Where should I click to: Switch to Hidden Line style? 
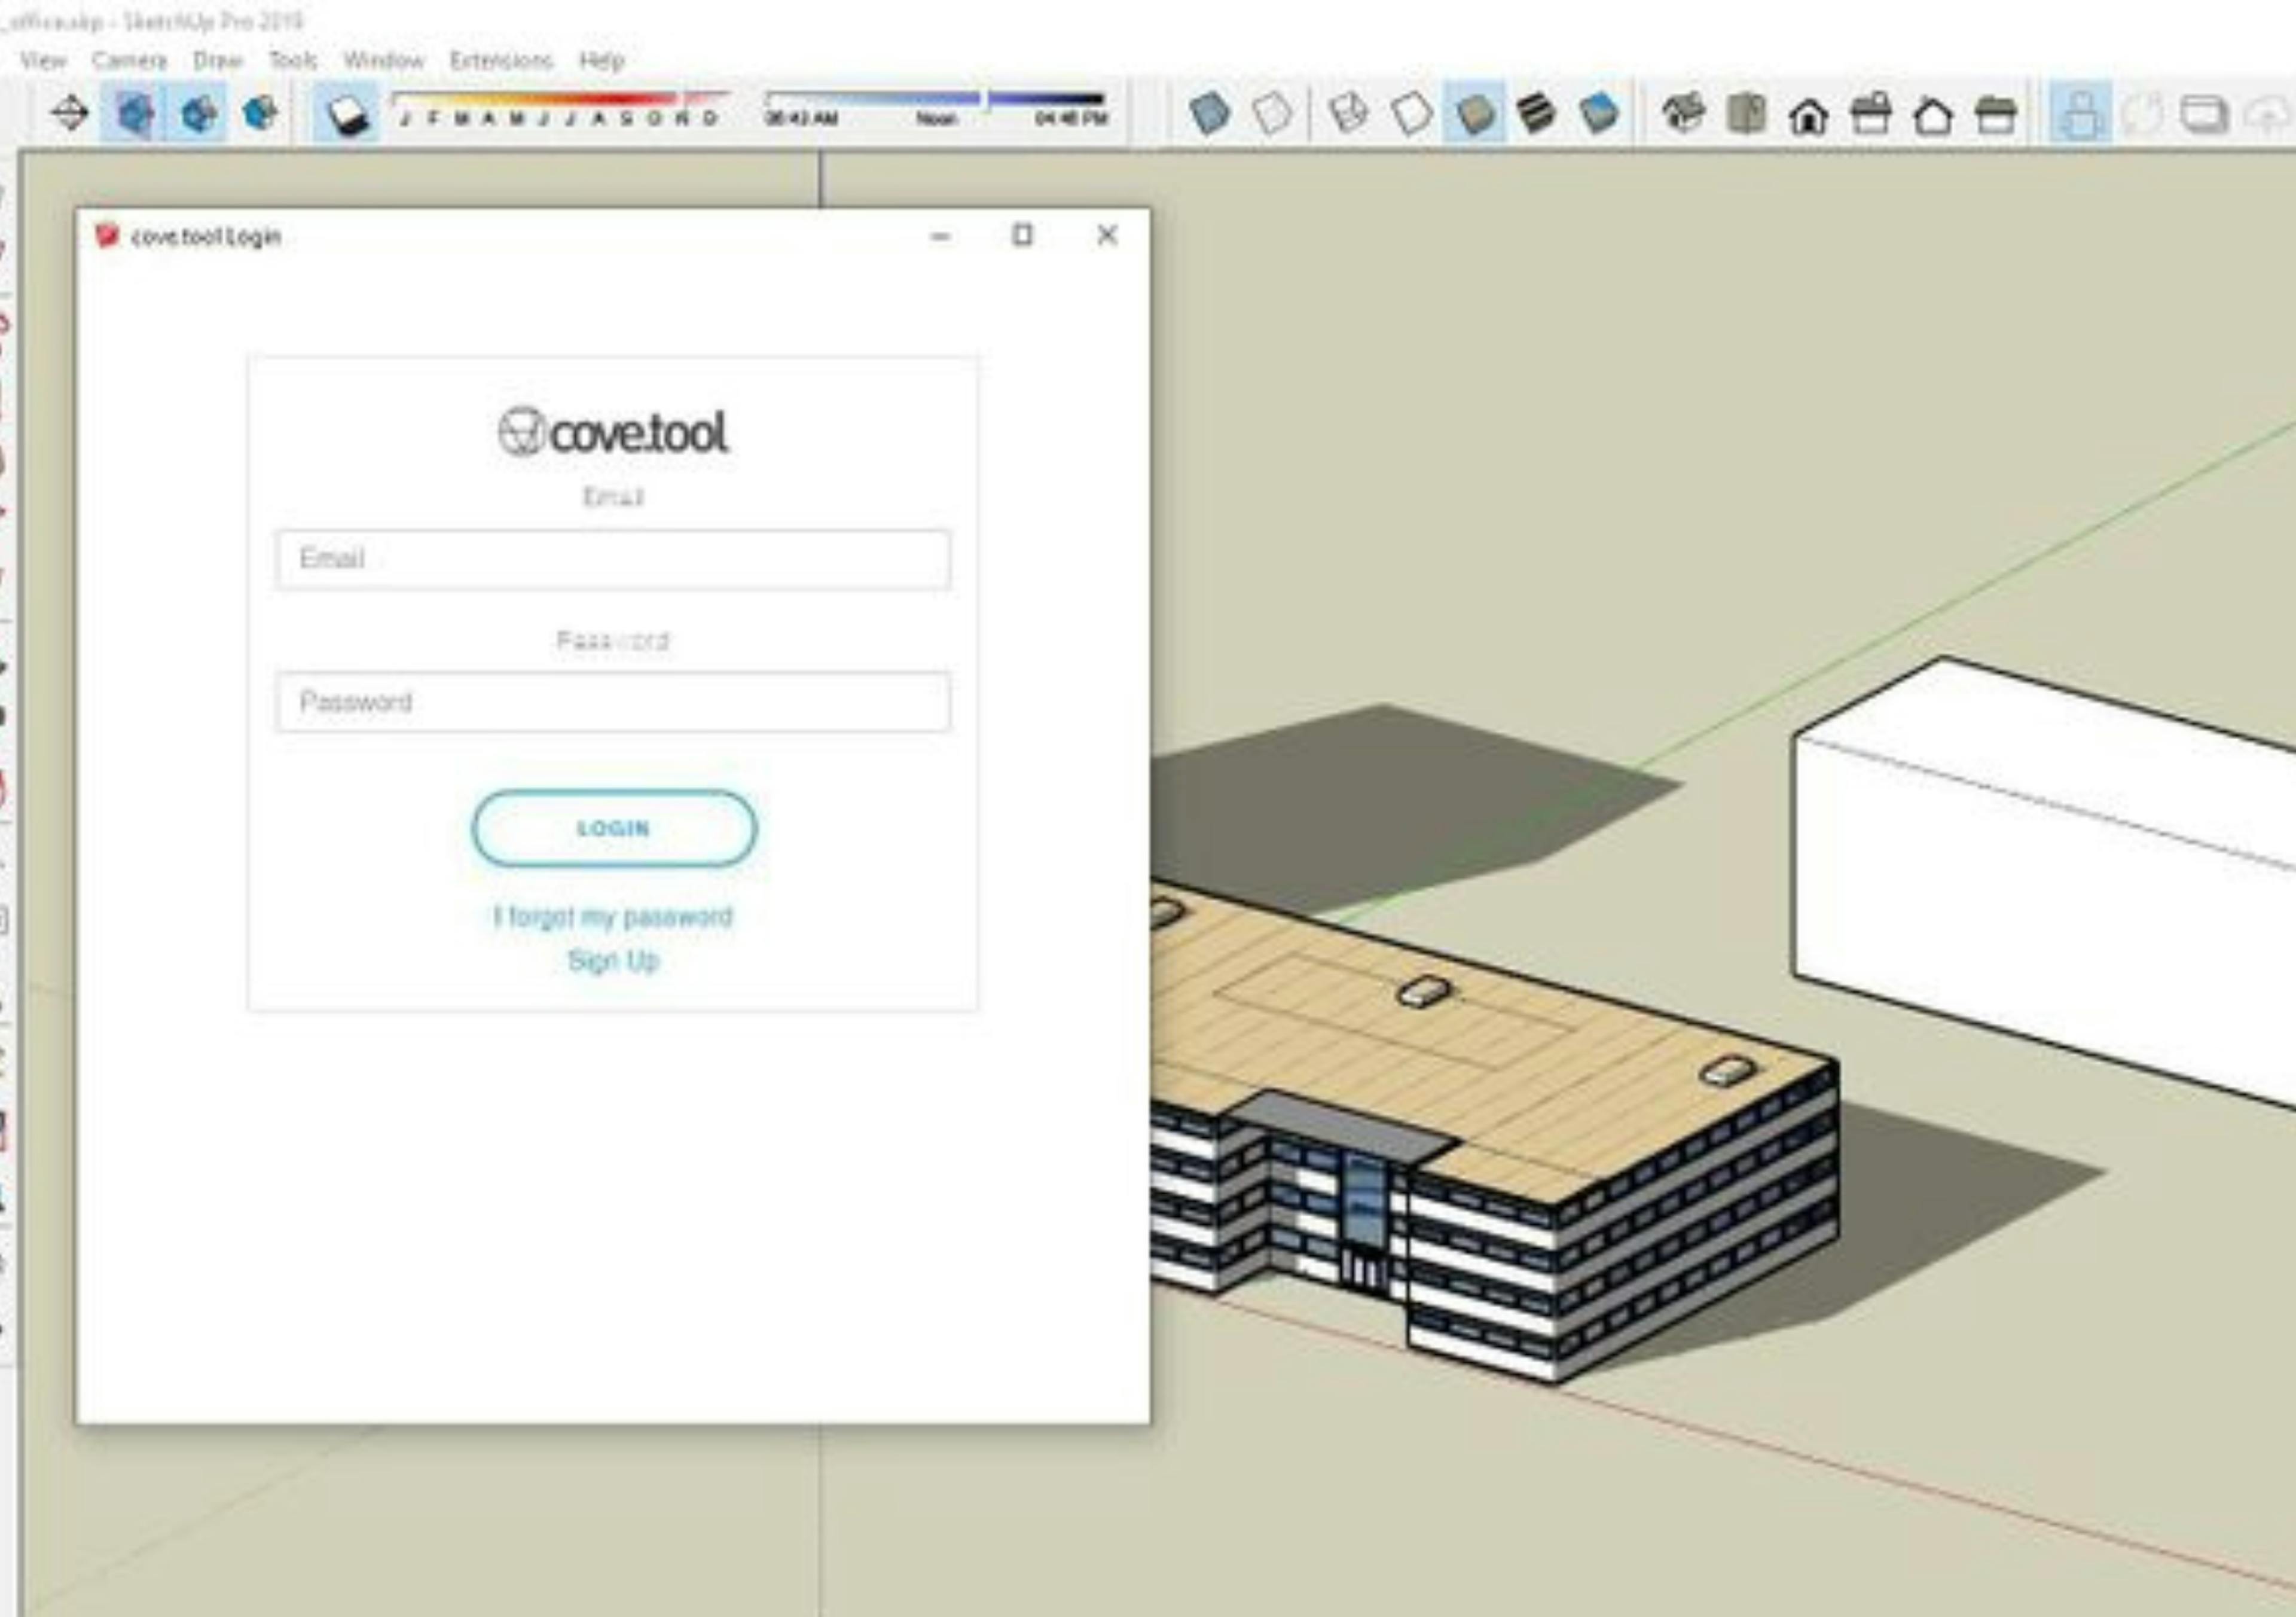point(1411,114)
